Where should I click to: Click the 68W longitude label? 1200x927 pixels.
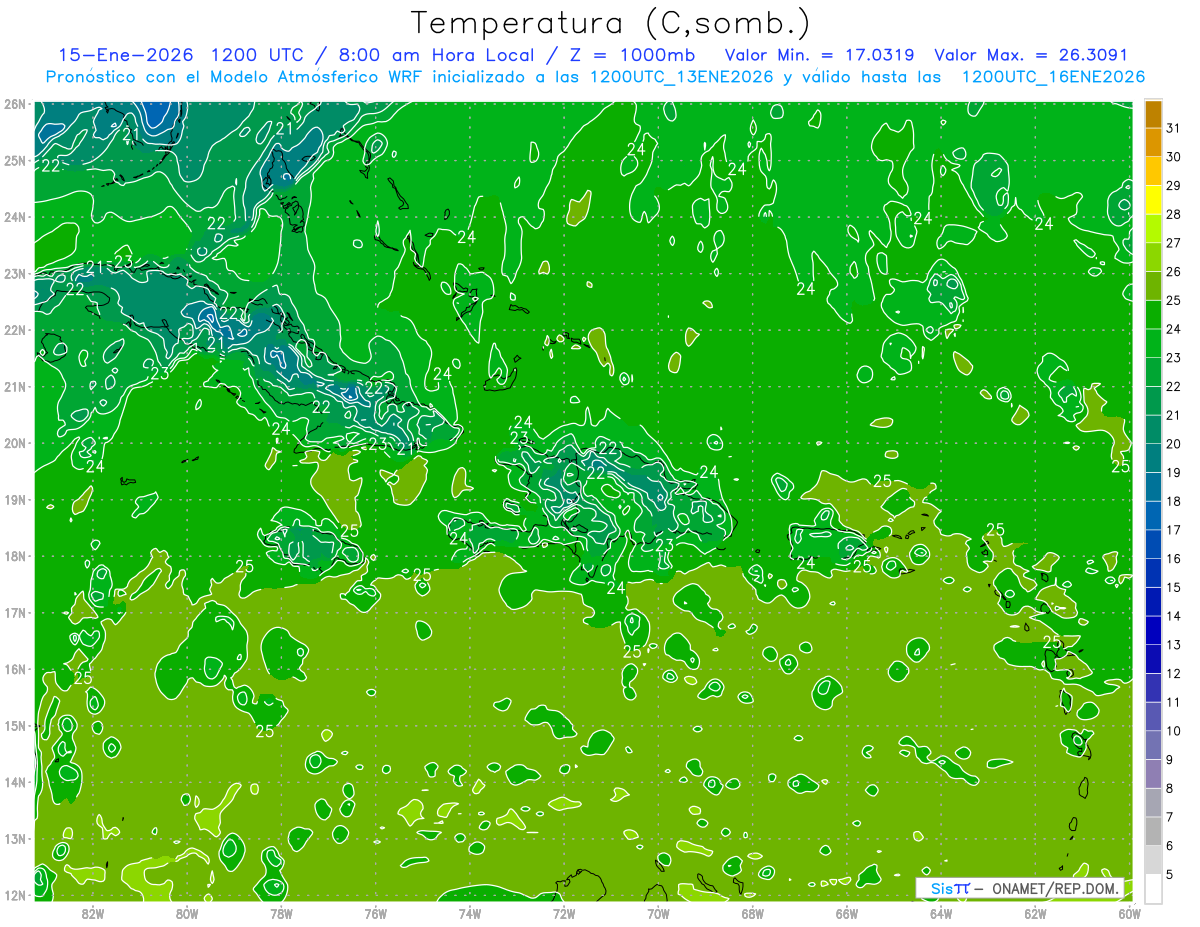click(x=752, y=913)
